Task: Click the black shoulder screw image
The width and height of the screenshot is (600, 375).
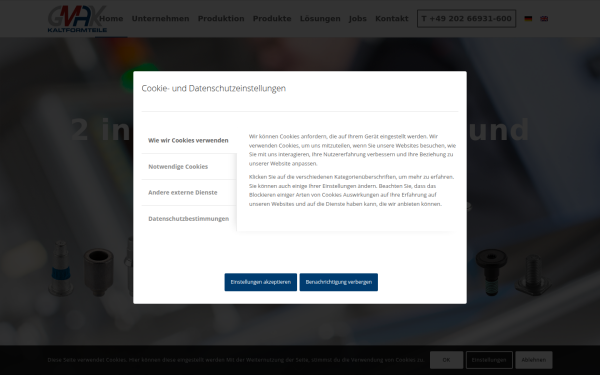Action: point(491,272)
